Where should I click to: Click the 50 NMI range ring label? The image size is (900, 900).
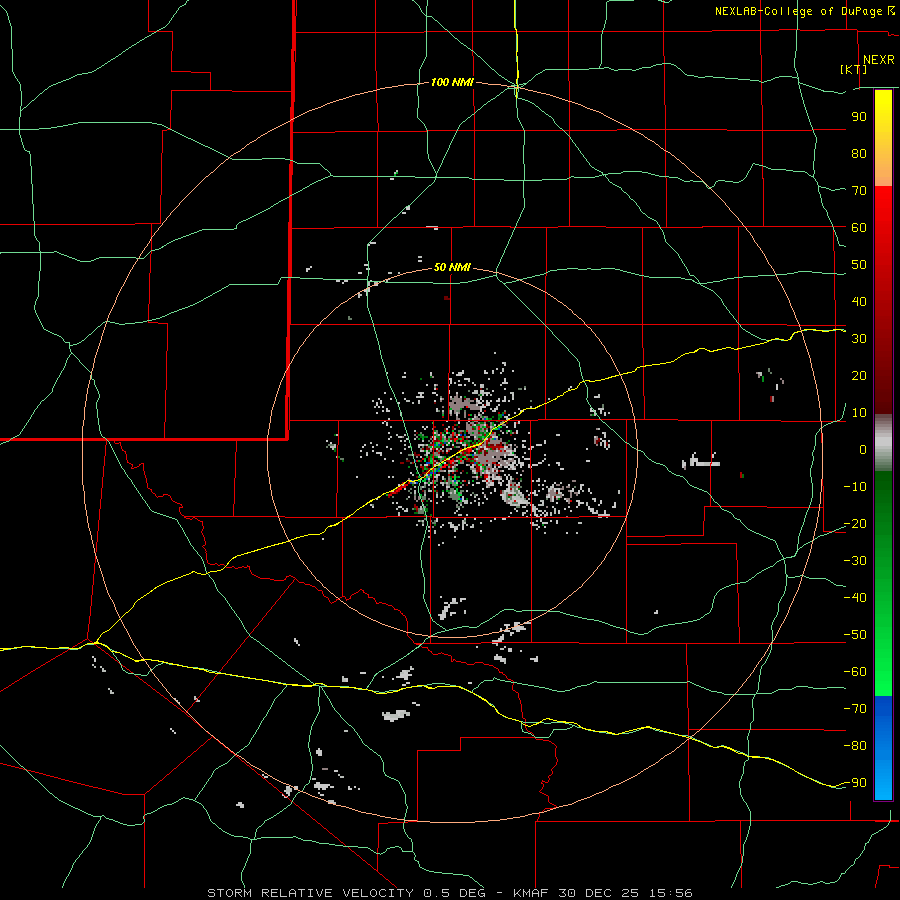tap(452, 267)
